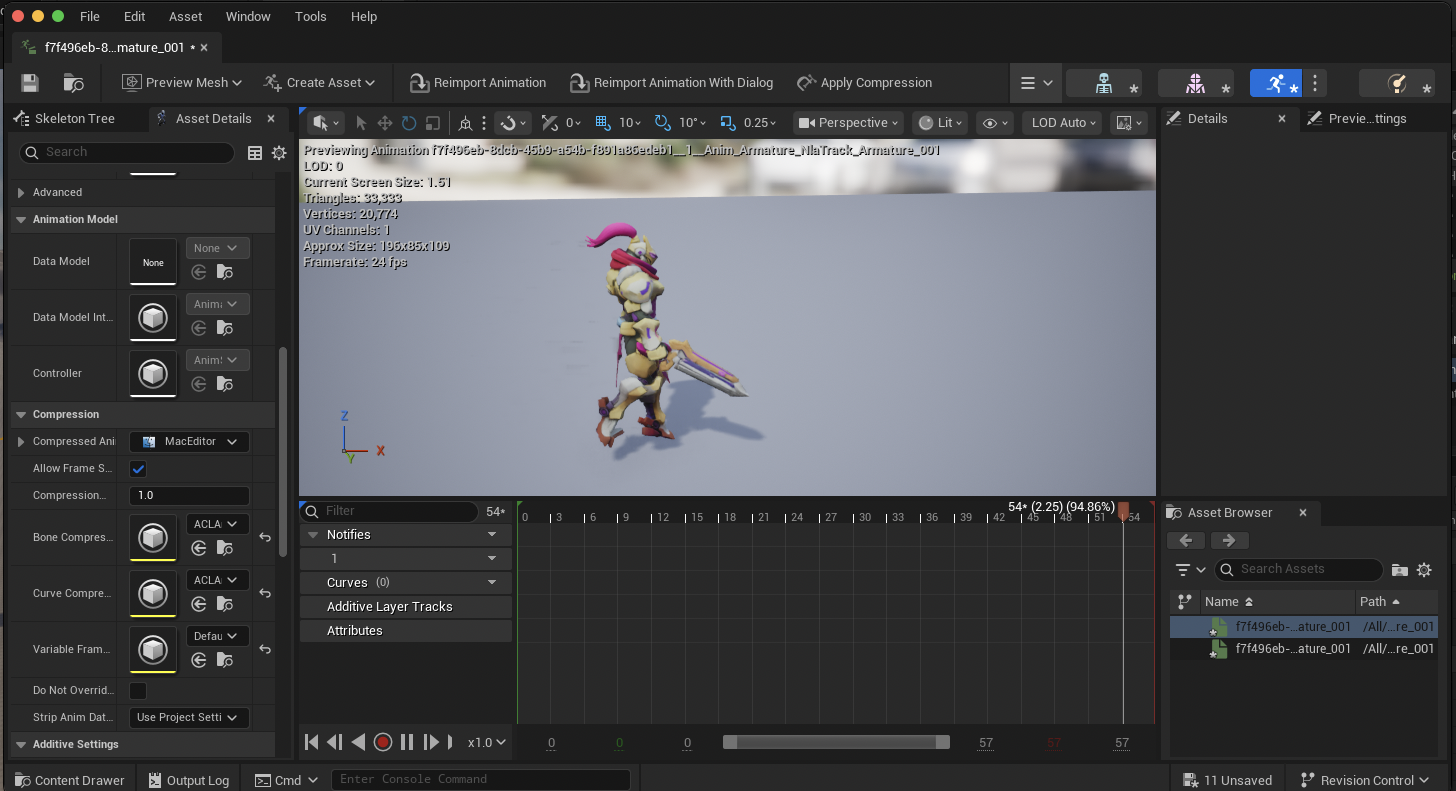Enable the Do Not Override Compression checkbox
The image size is (1456, 791).
[139, 691]
